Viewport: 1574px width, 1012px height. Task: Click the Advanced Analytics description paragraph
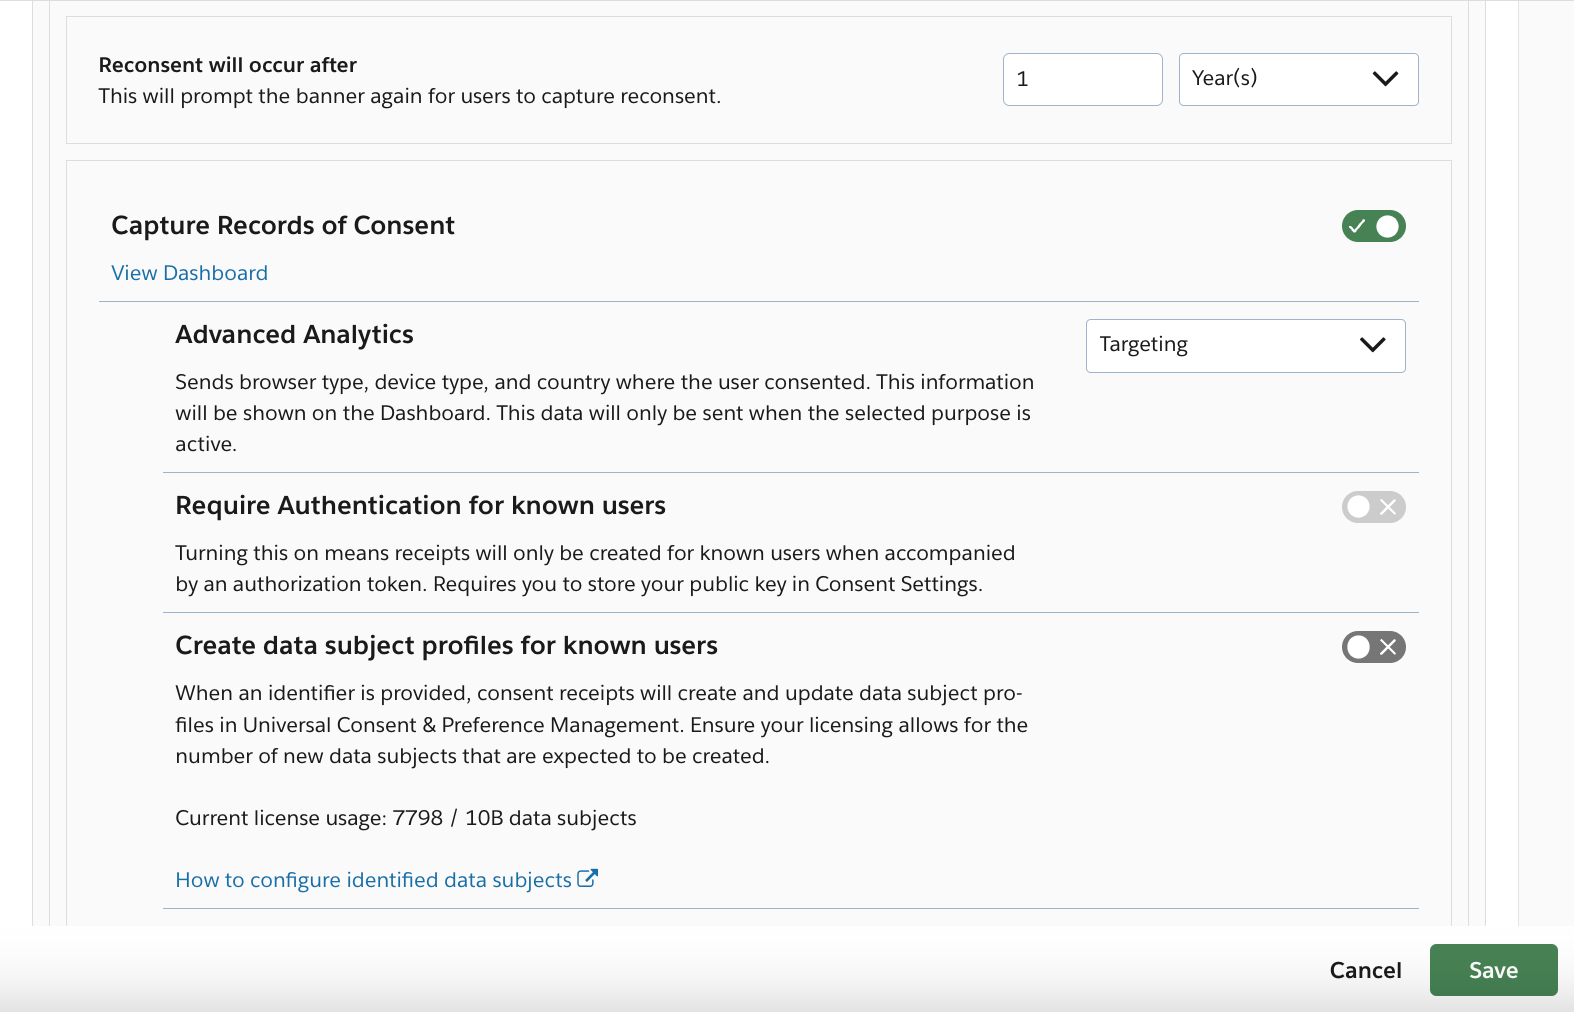[x=604, y=413]
